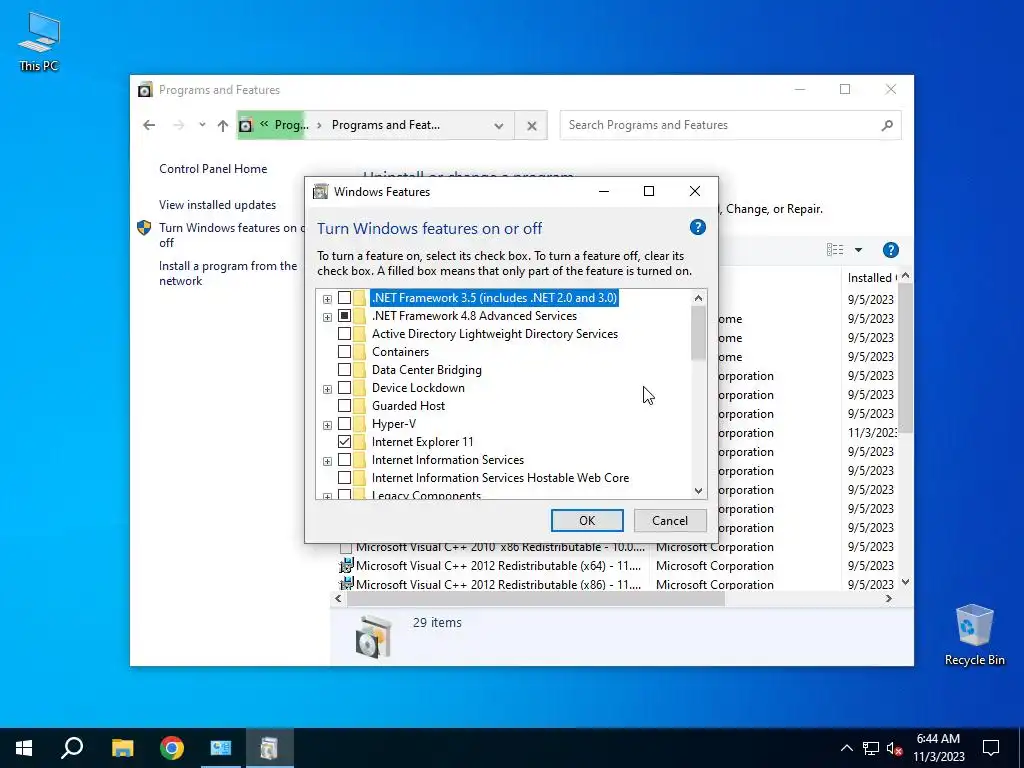Change view layout icon in Programs and Features
This screenshot has height=768, width=1024.
point(835,249)
